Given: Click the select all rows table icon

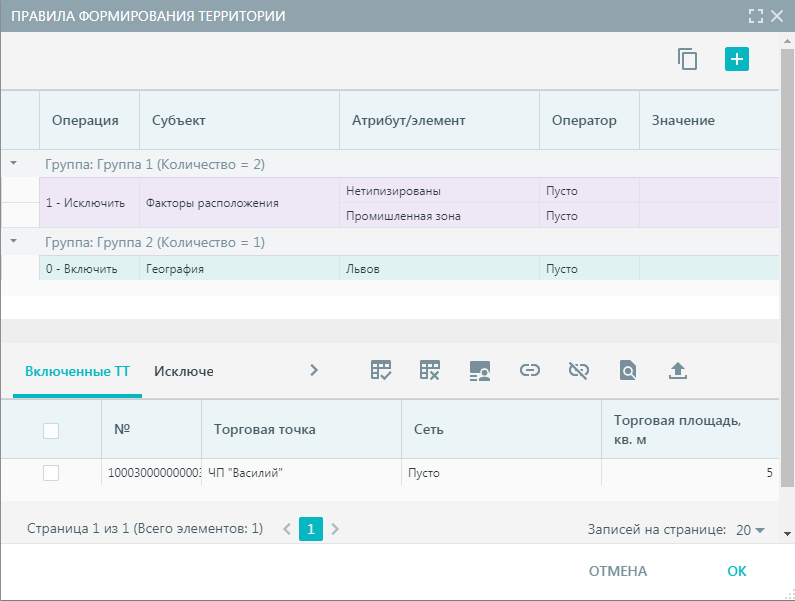Looking at the screenshot, I should tap(381, 370).
